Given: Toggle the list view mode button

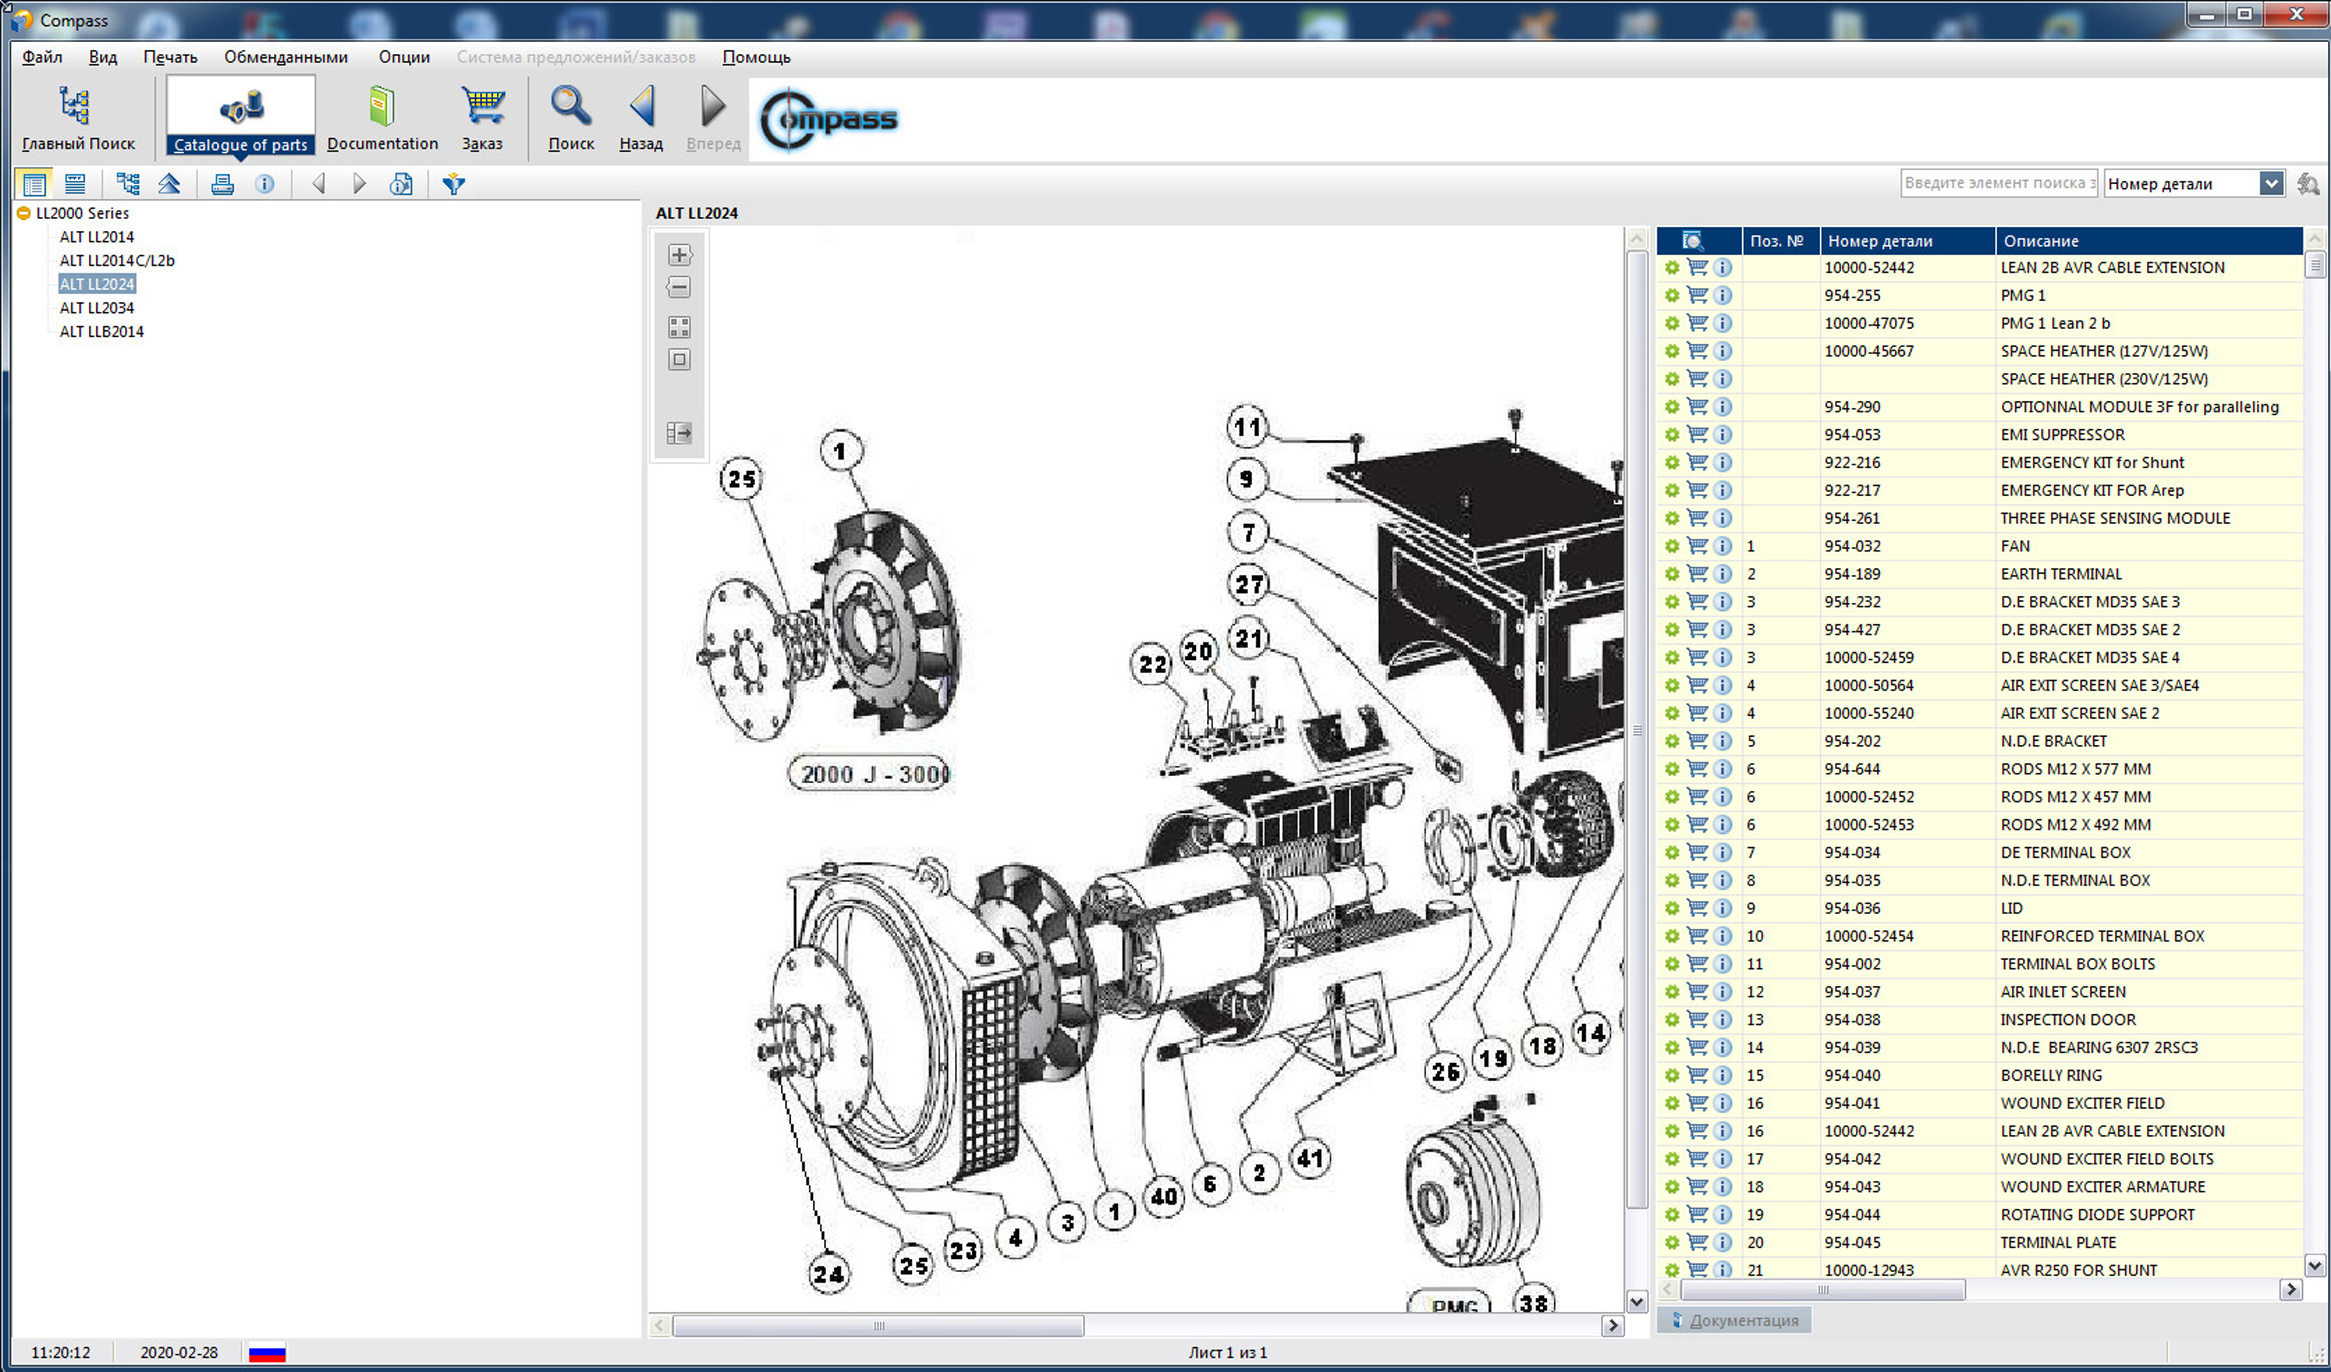Looking at the screenshot, I should pos(34,184).
